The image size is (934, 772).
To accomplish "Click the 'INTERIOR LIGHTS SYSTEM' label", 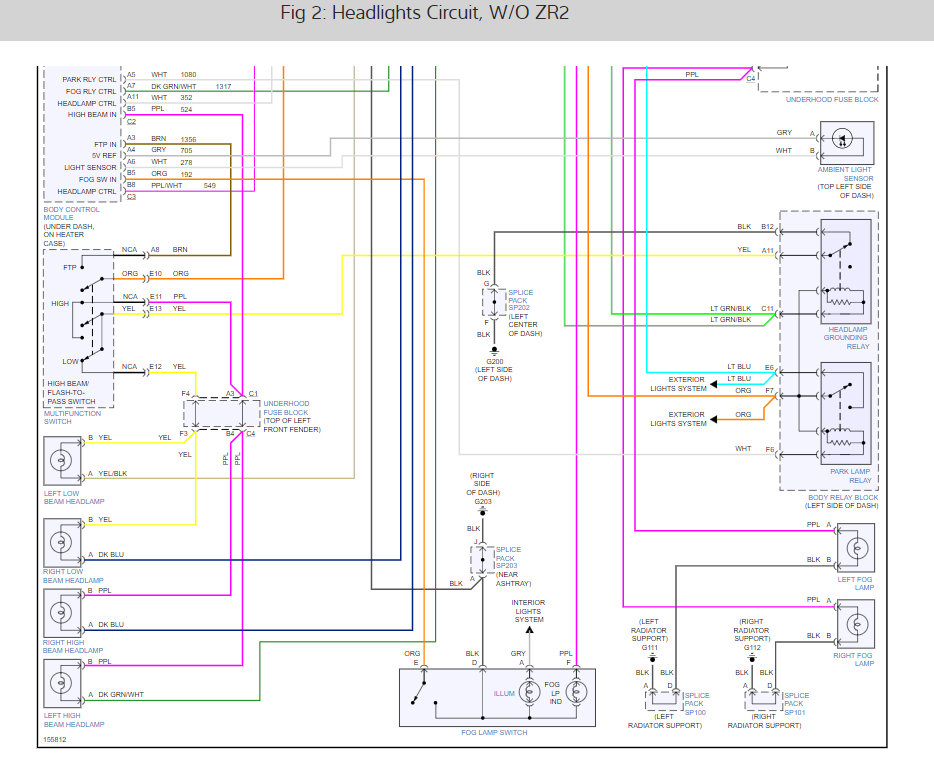I will pyautogui.click(x=528, y=611).
